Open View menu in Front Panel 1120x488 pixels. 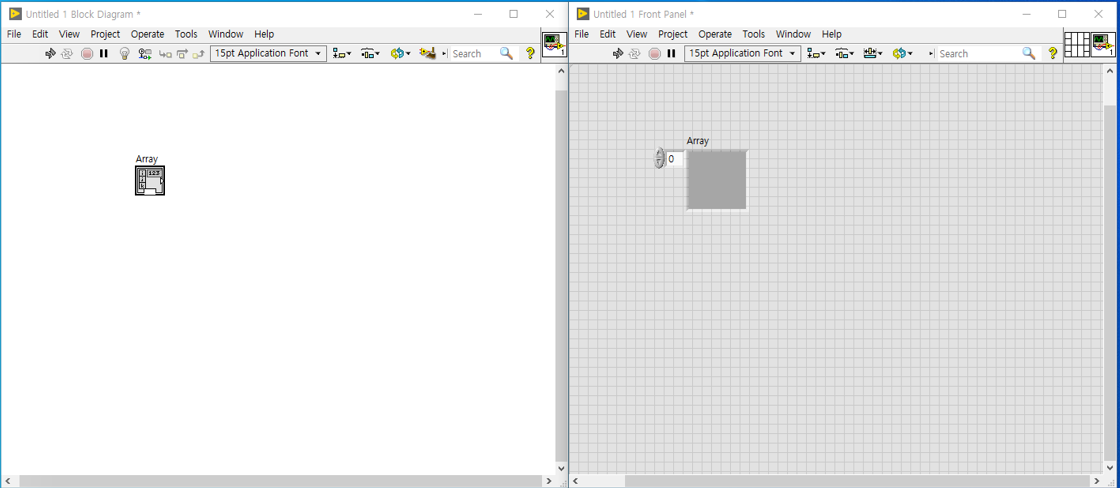tap(637, 34)
